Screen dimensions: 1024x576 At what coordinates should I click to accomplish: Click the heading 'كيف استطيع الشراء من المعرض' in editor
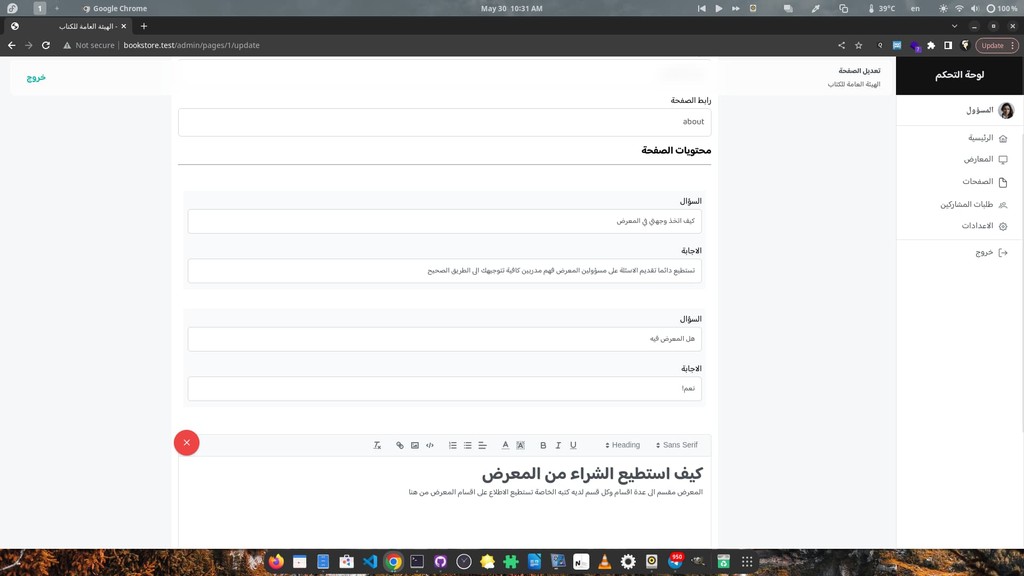(592, 473)
